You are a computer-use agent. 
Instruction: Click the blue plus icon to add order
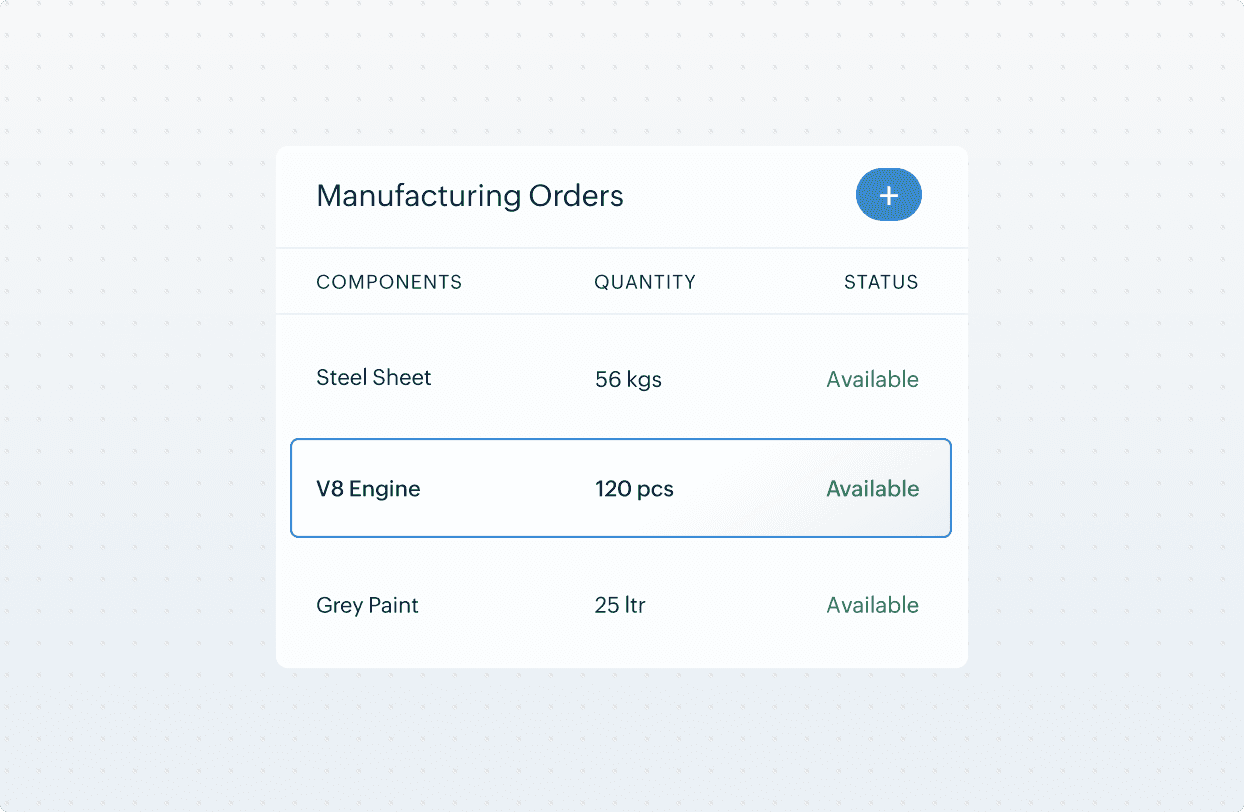(889, 195)
